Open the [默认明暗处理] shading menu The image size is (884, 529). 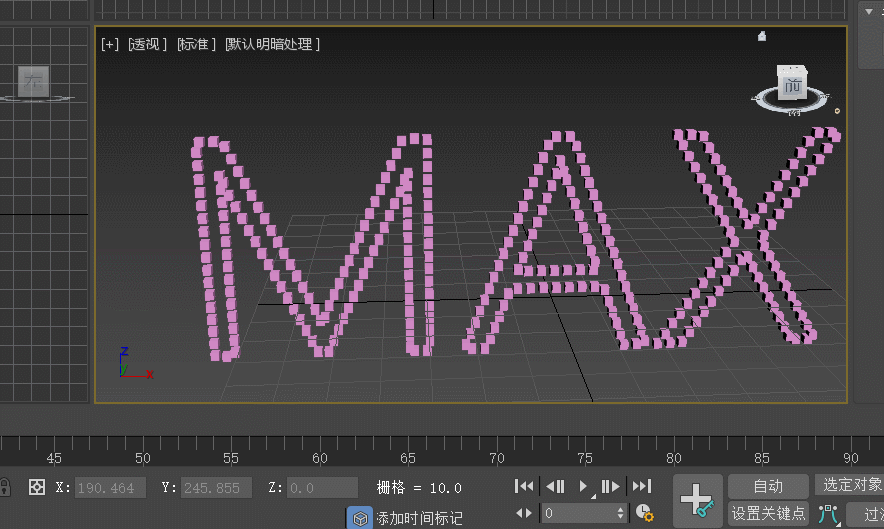pyautogui.click(x=272, y=44)
